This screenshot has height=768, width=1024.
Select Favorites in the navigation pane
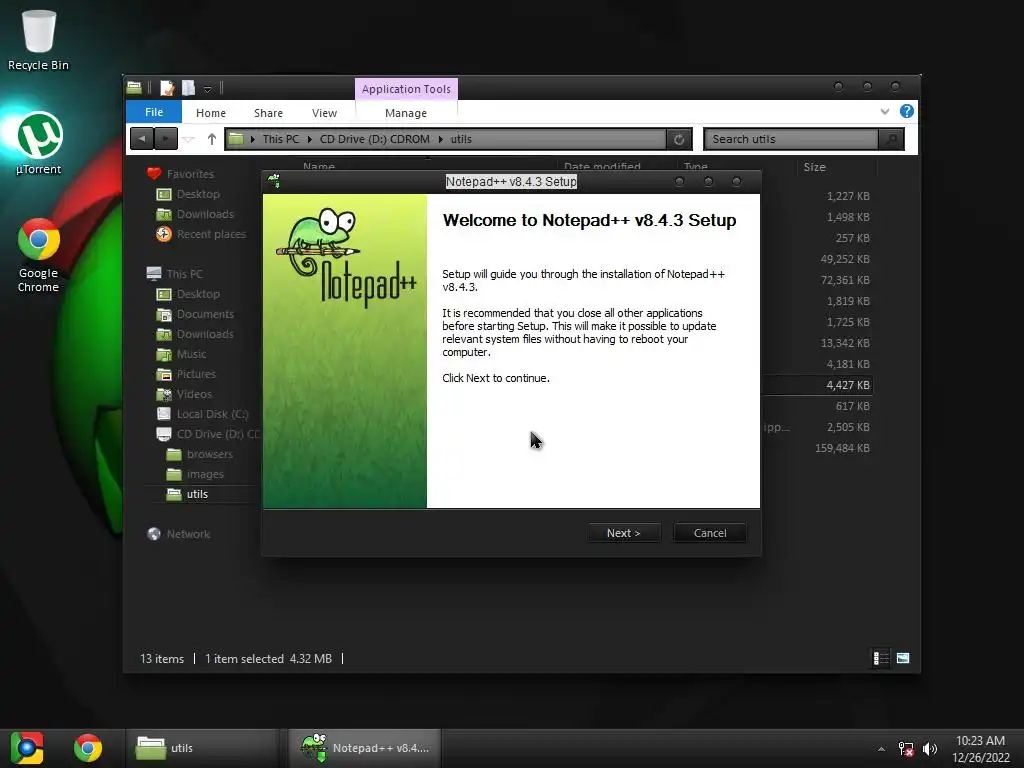(190, 174)
